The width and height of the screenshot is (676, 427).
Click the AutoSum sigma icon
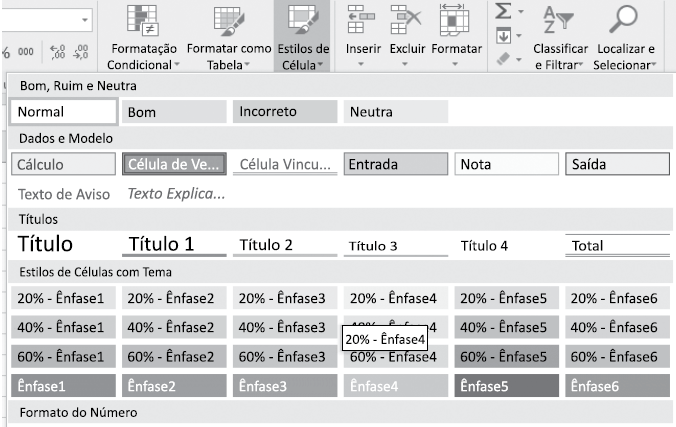tap(504, 11)
